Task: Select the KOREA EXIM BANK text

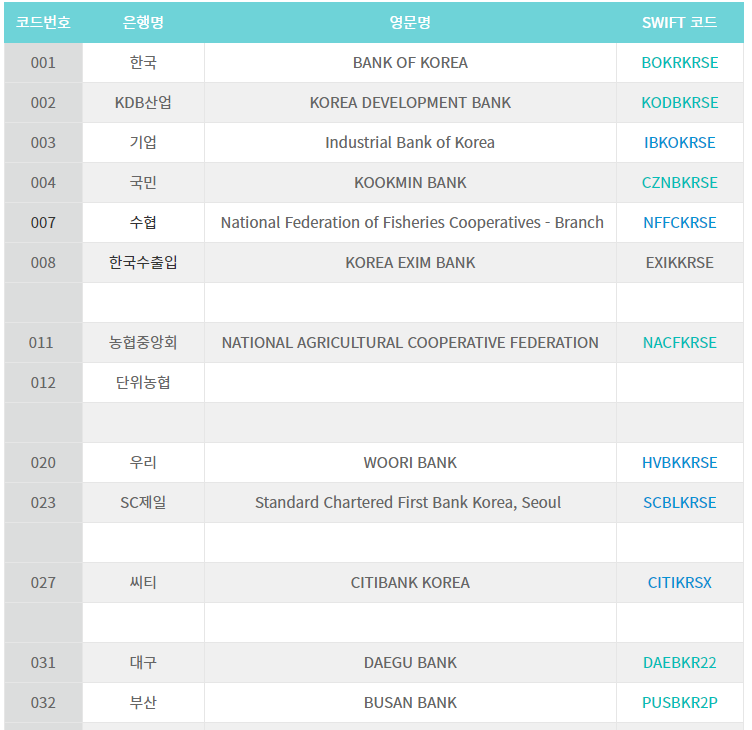Action: coord(410,263)
